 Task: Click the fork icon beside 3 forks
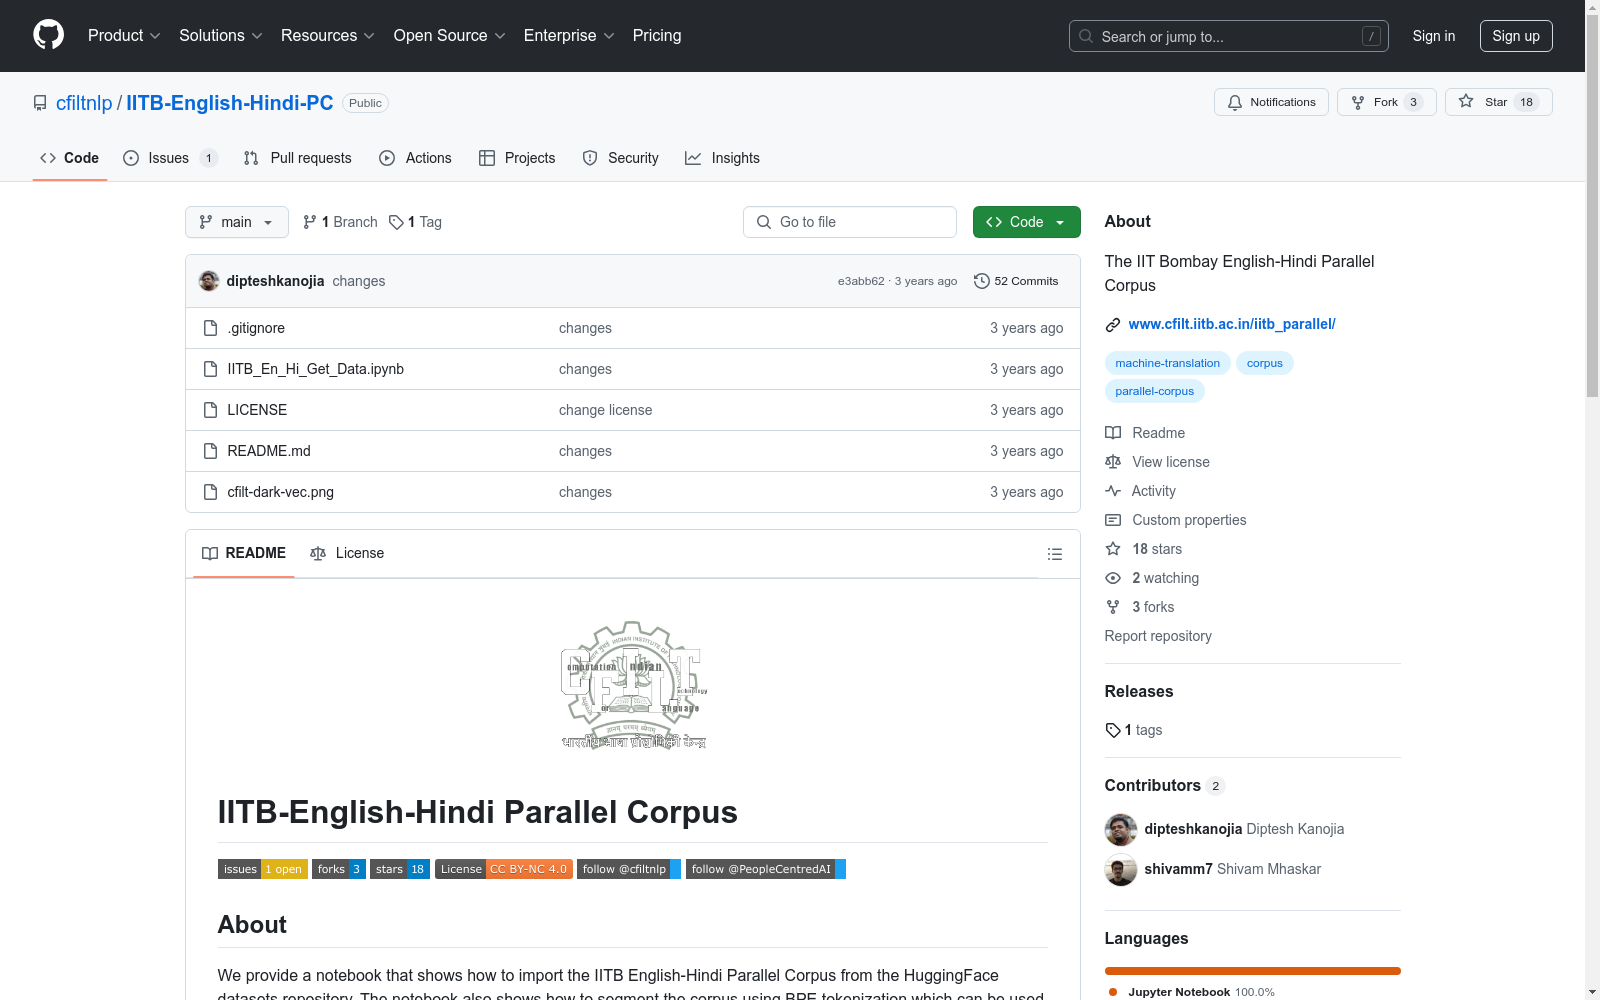click(1113, 607)
